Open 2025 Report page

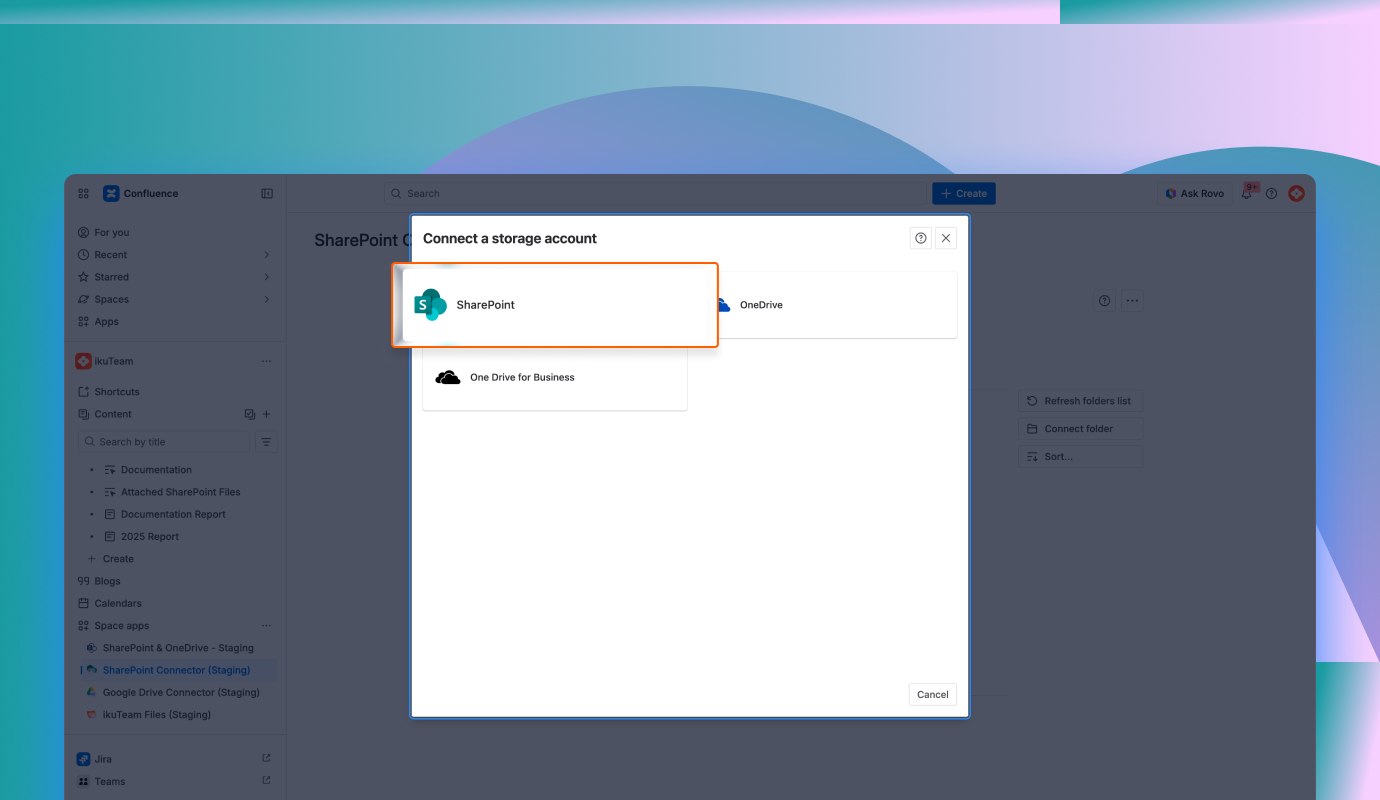pyautogui.click(x=150, y=537)
